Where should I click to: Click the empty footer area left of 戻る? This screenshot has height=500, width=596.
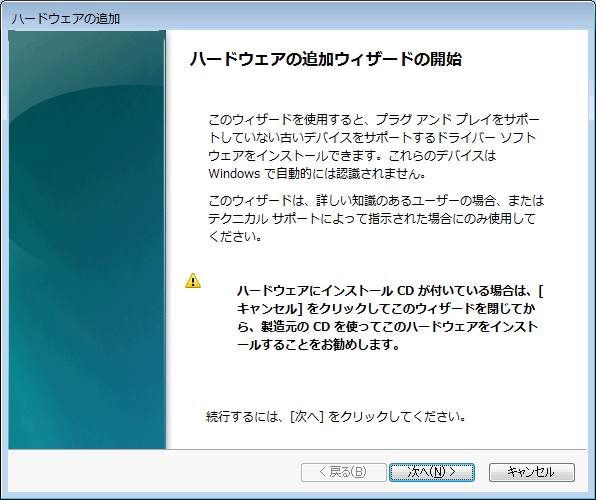click(154, 472)
